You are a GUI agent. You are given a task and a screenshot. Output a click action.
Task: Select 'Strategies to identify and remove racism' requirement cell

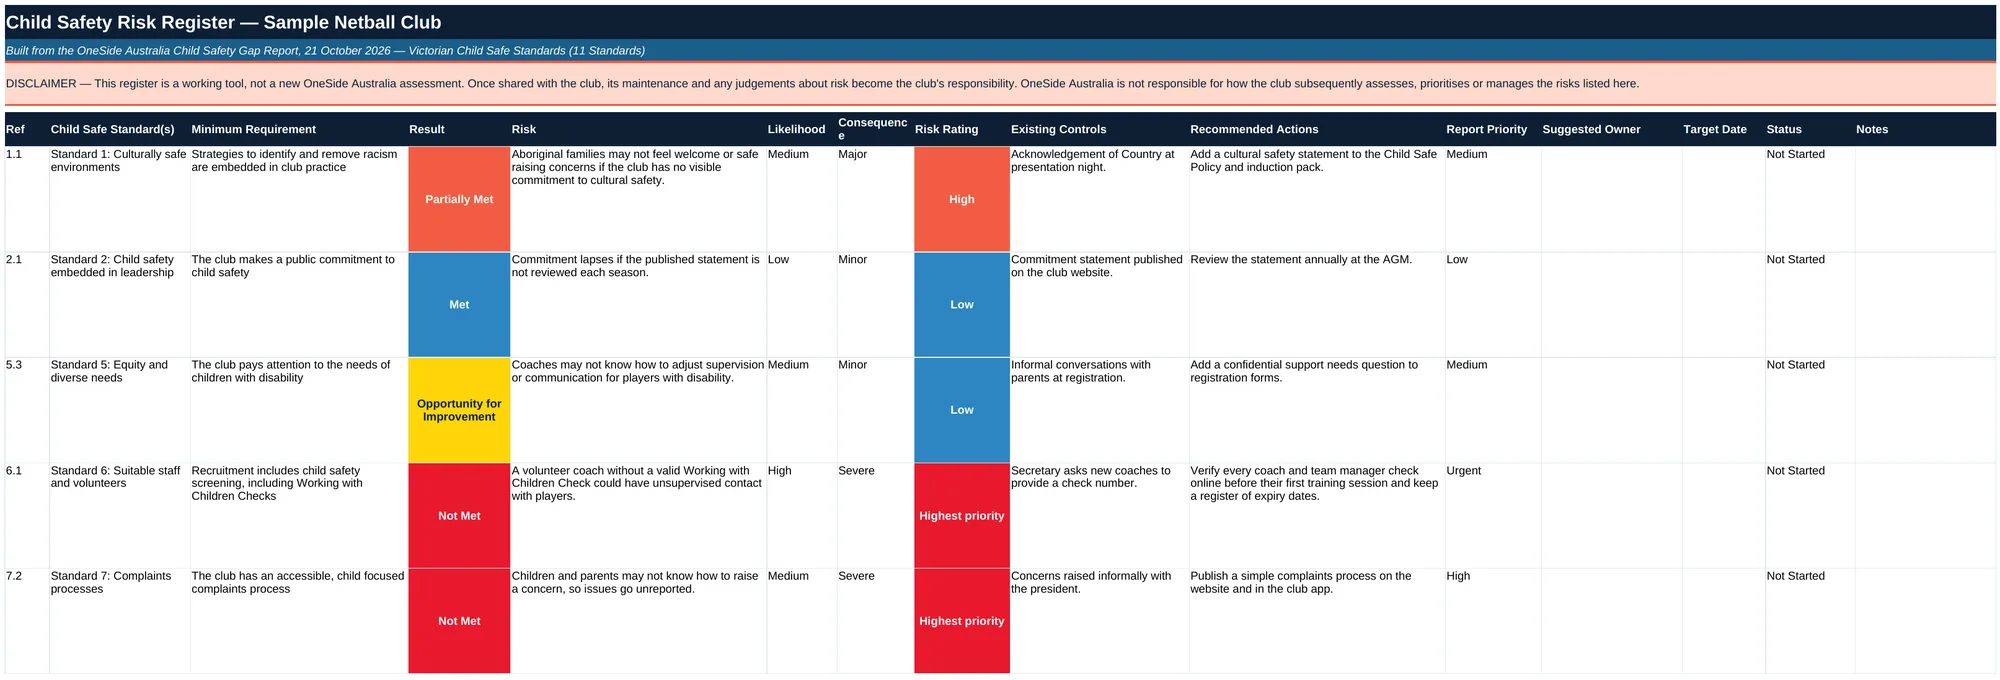point(299,199)
